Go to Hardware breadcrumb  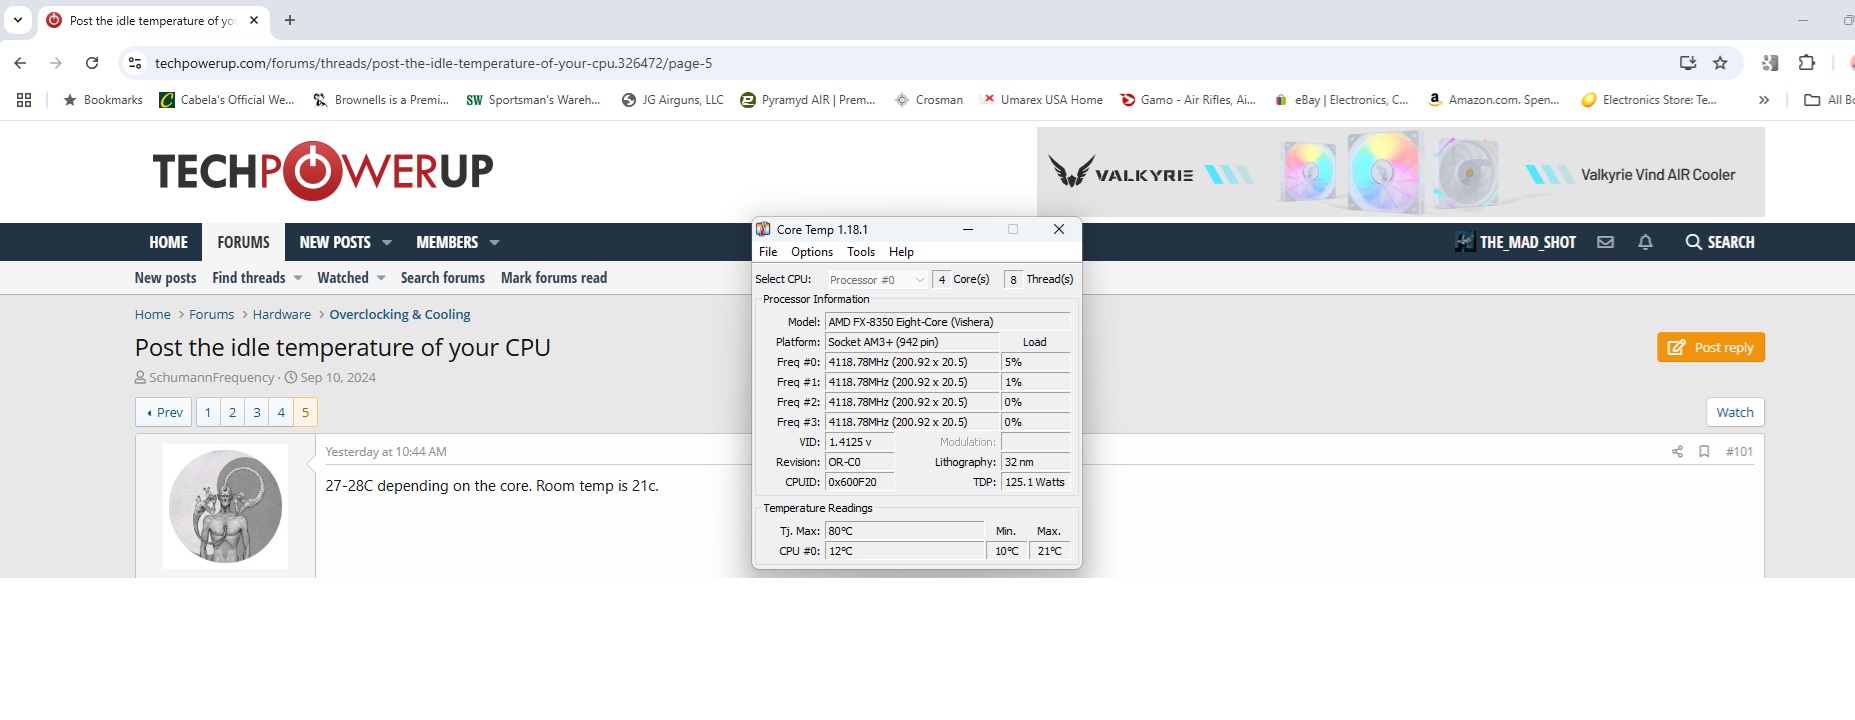pos(282,314)
